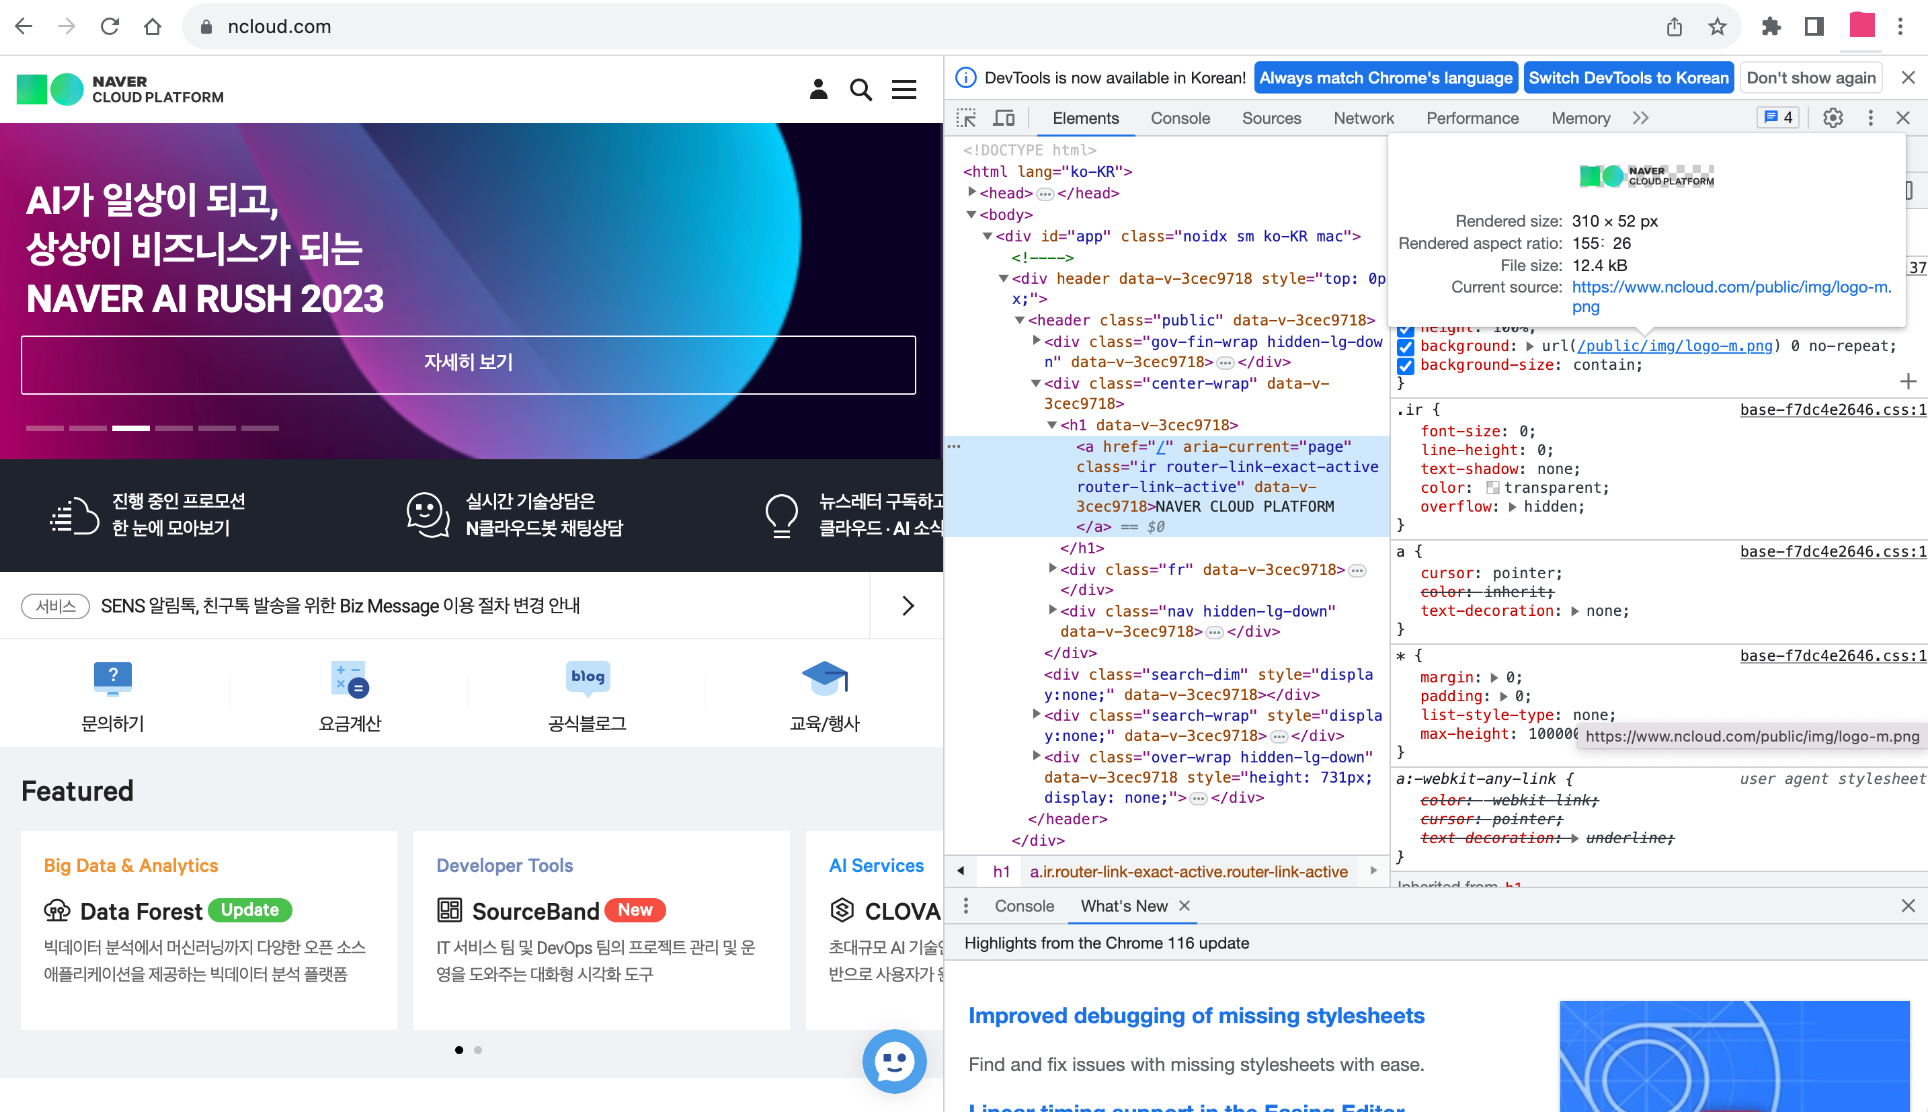Select the h1 breadcrumb item
The height and width of the screenshot is (1112, 1928).
pyautogui.click(x=1001, y=872)
